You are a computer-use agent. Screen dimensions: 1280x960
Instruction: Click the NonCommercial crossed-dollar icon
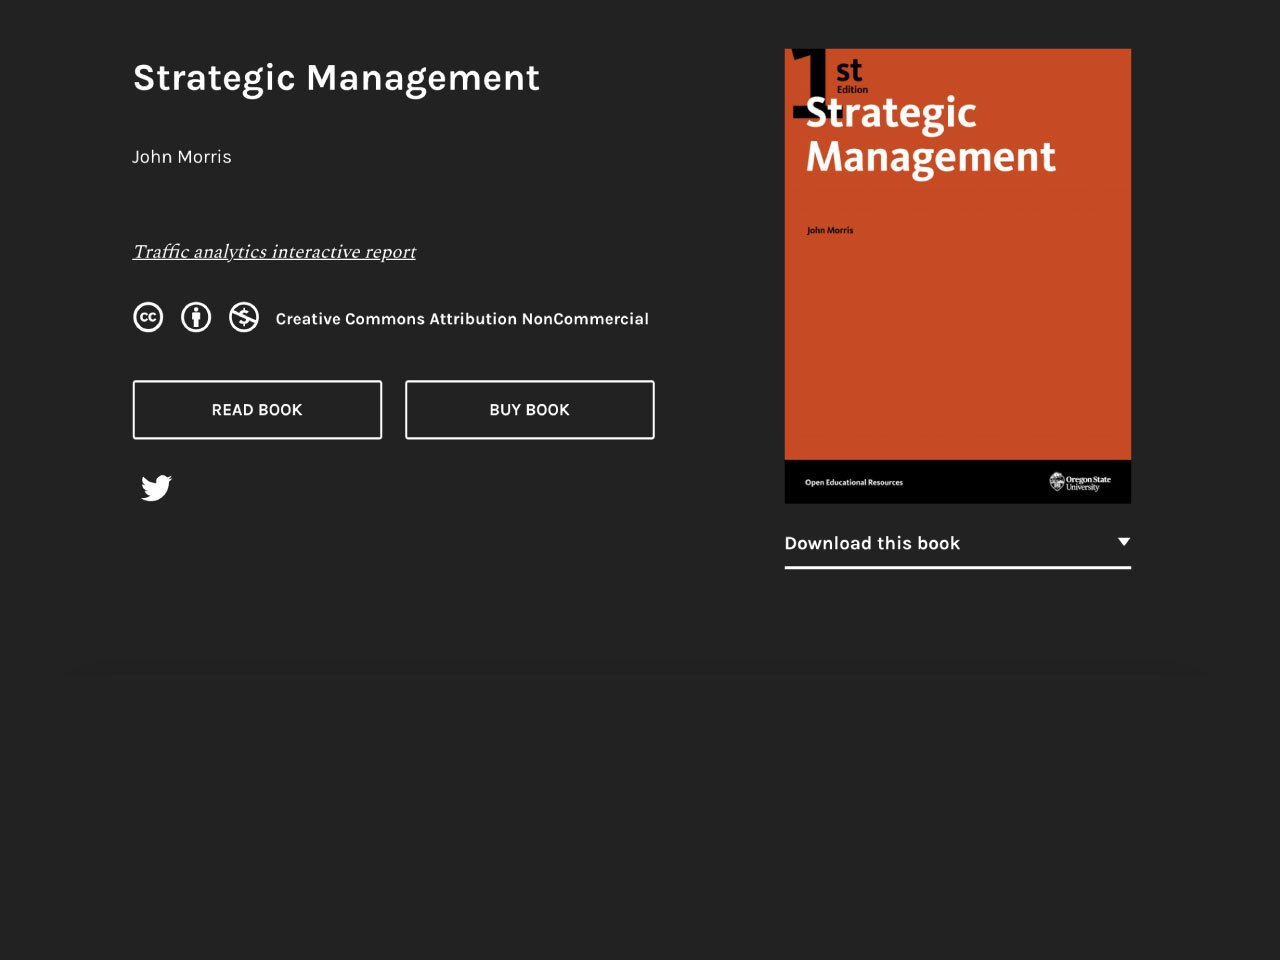243,317
